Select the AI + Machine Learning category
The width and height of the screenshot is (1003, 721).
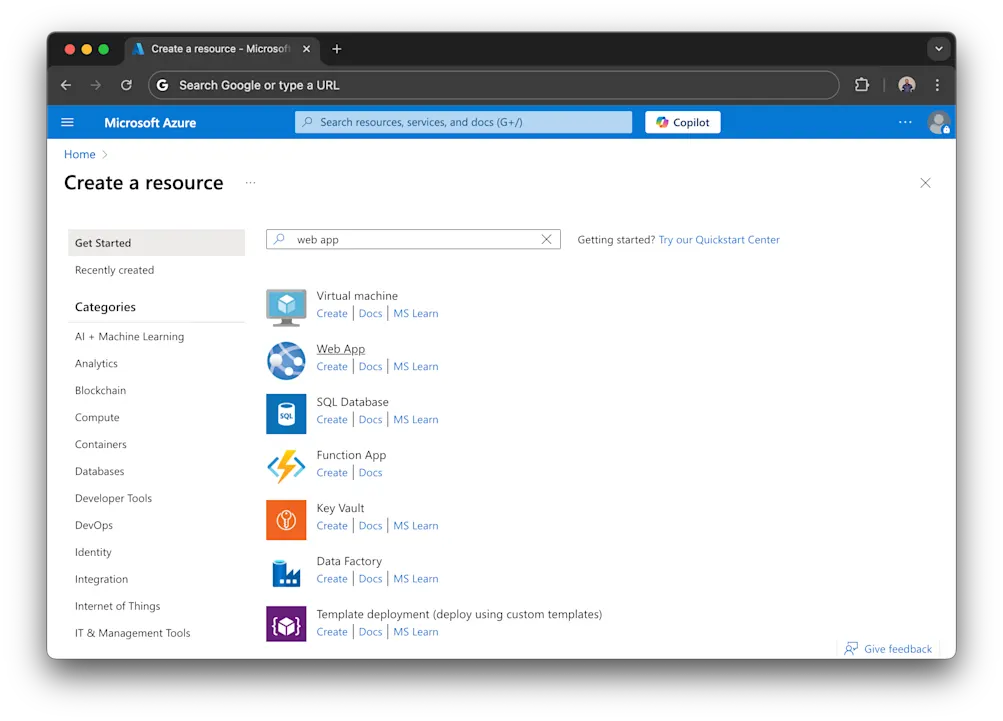coord(129,336)
